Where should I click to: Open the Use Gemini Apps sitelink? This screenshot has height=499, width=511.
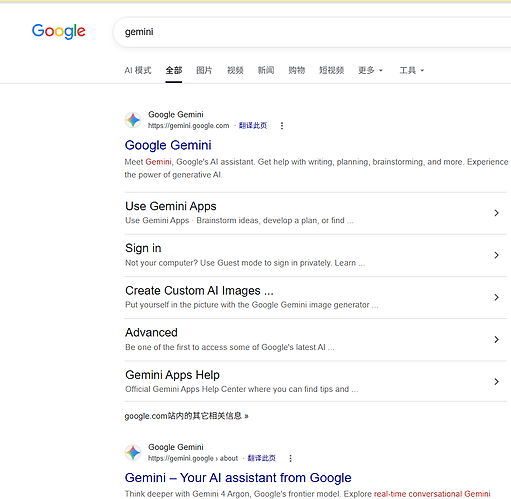click(171, 206)
